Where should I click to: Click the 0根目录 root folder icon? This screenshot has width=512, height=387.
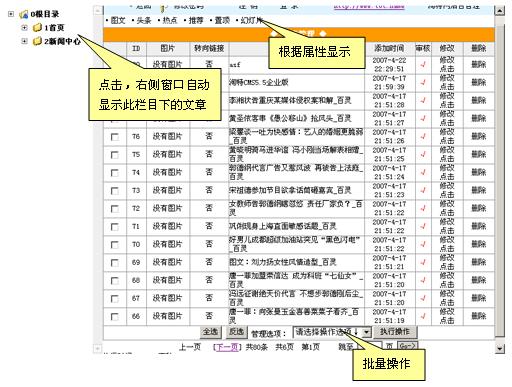point(23,14)
